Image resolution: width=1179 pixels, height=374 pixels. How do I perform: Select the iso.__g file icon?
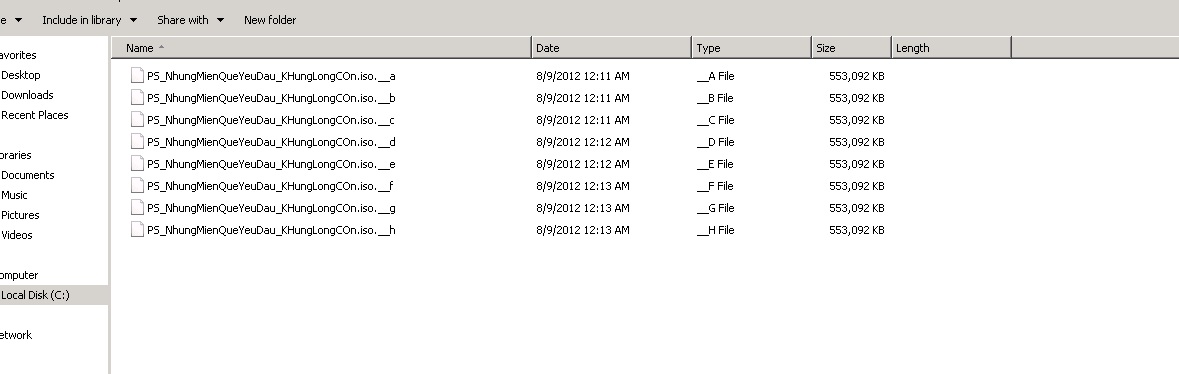[x=137, y=207]
